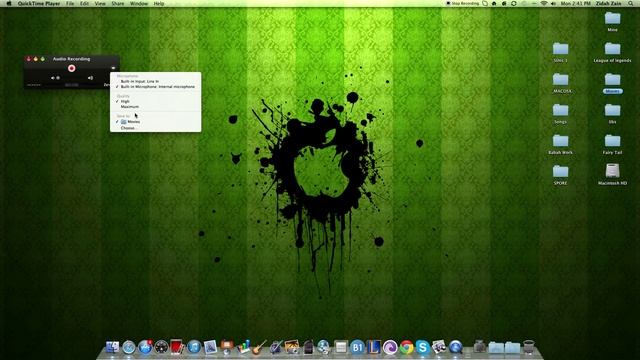Open the View menu
Viewport: 640px width, 360px height.
point(100,3)
